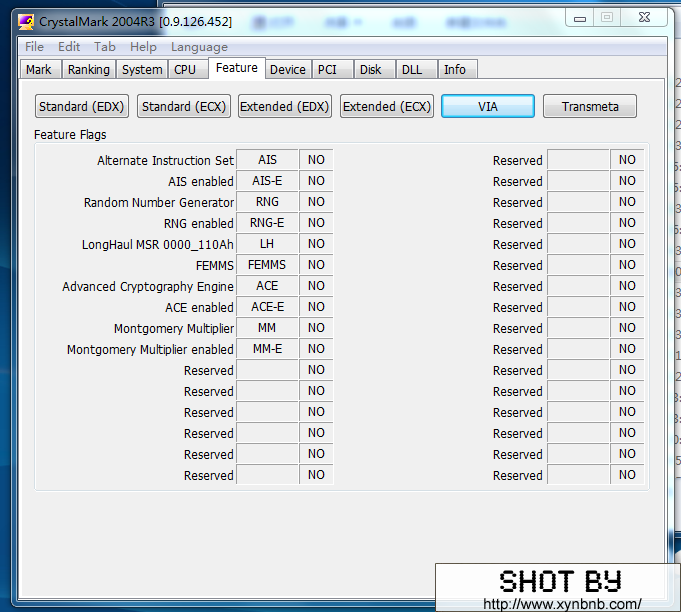Show Transmeta feature flags
This screenshot has height=612, width=681.
[590, 106]
